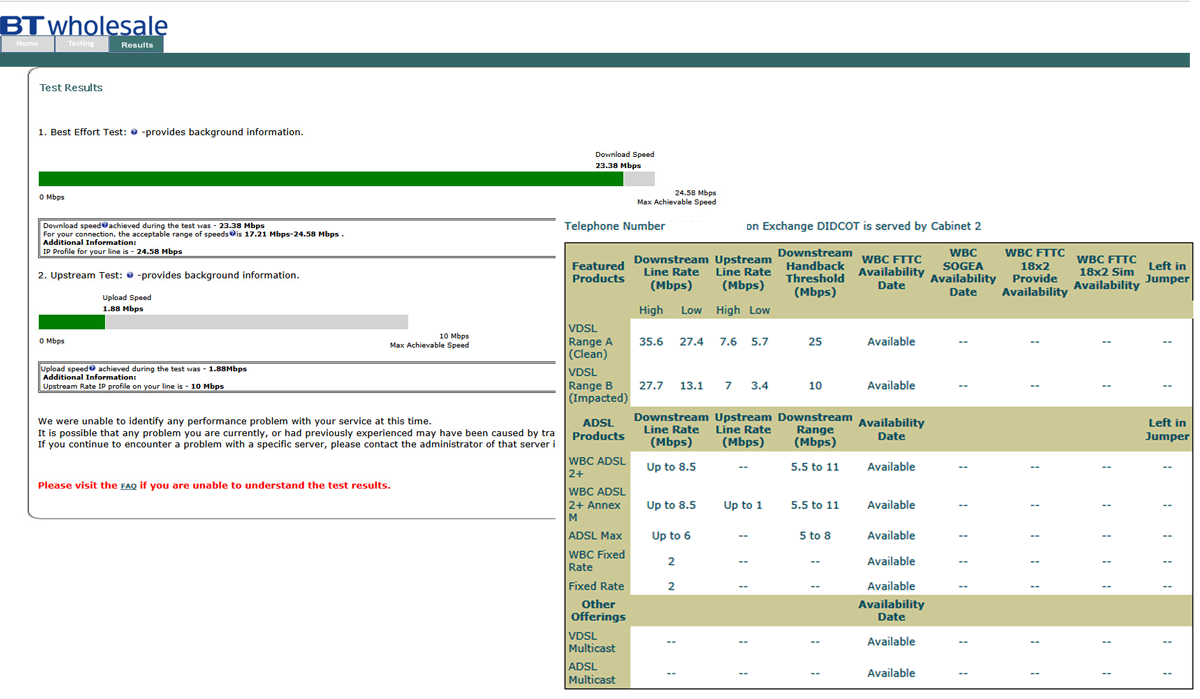Click the green download speed bar
Viewport: 1200px width, 699px height.
(x=330, y=179)
